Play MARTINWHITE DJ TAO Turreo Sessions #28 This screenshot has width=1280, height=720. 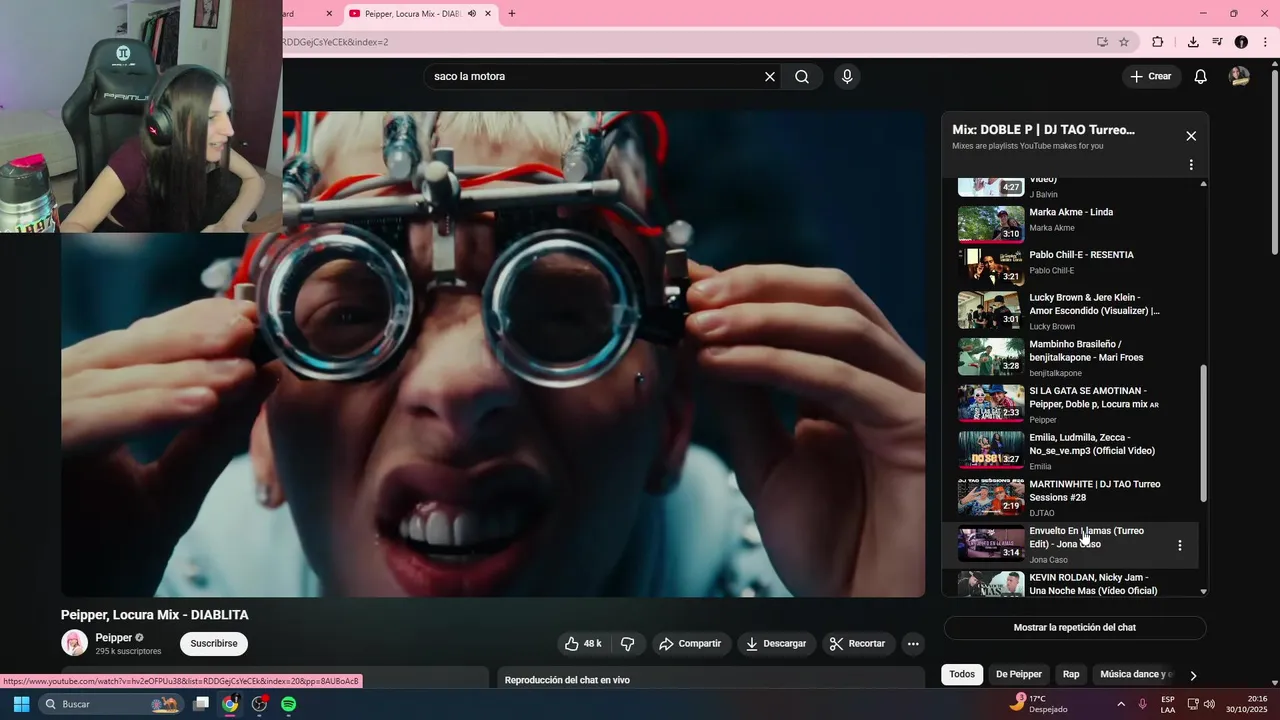point(1070,497)
